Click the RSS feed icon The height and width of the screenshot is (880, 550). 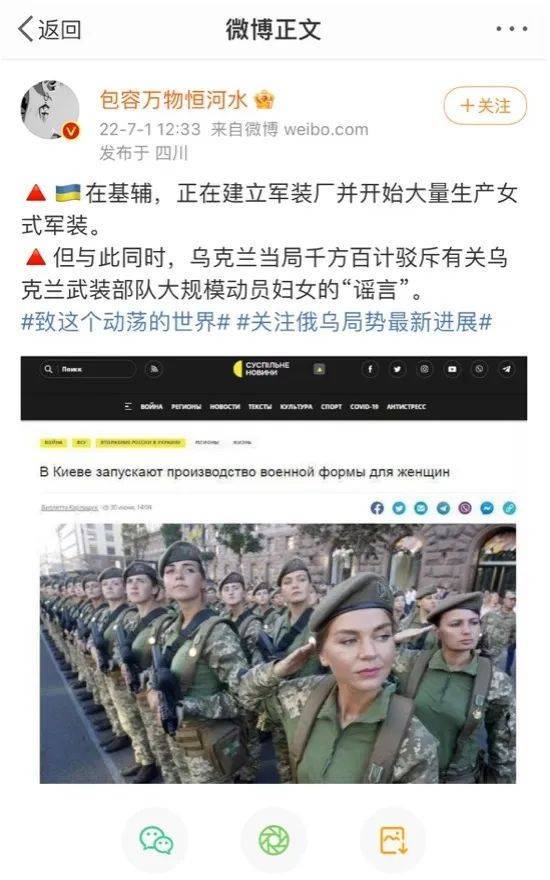point(154,369)
